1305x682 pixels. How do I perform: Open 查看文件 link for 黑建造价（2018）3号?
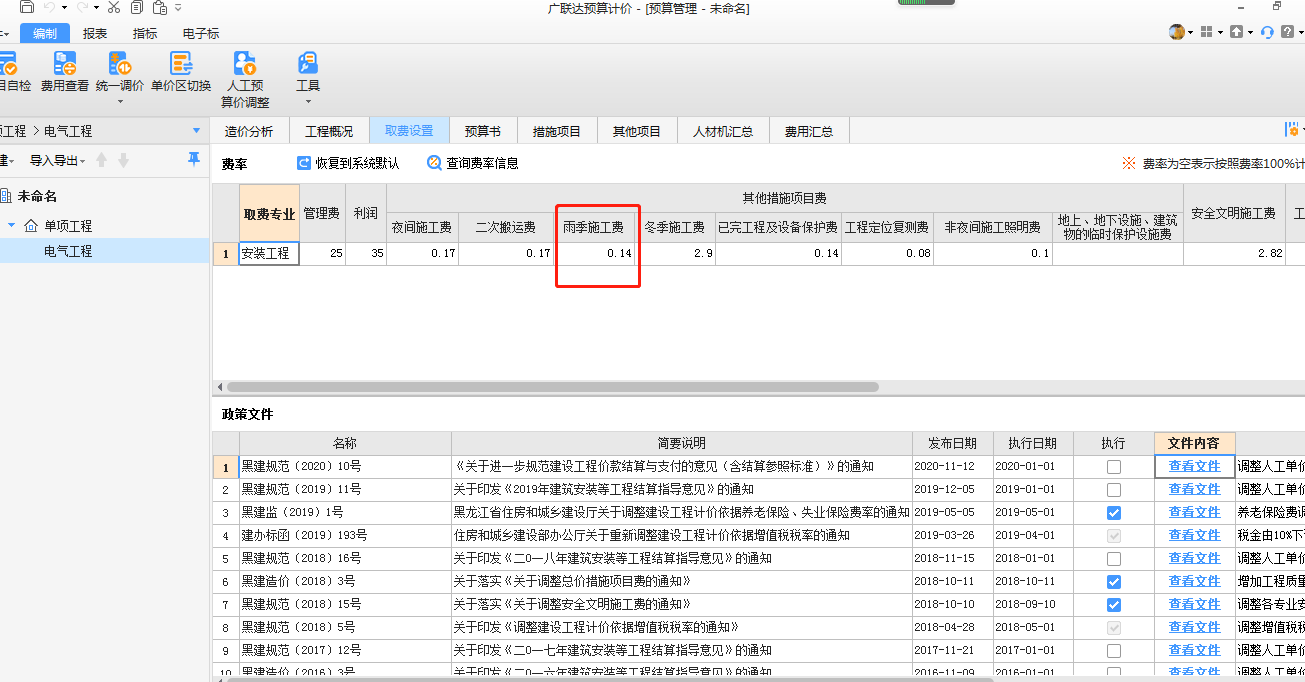[1195, 581]
